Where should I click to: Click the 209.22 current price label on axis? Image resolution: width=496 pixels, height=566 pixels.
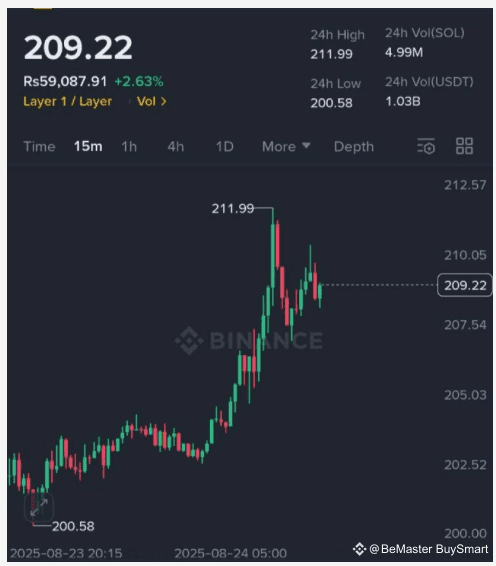pyautogui.click(x=465, y=285)
